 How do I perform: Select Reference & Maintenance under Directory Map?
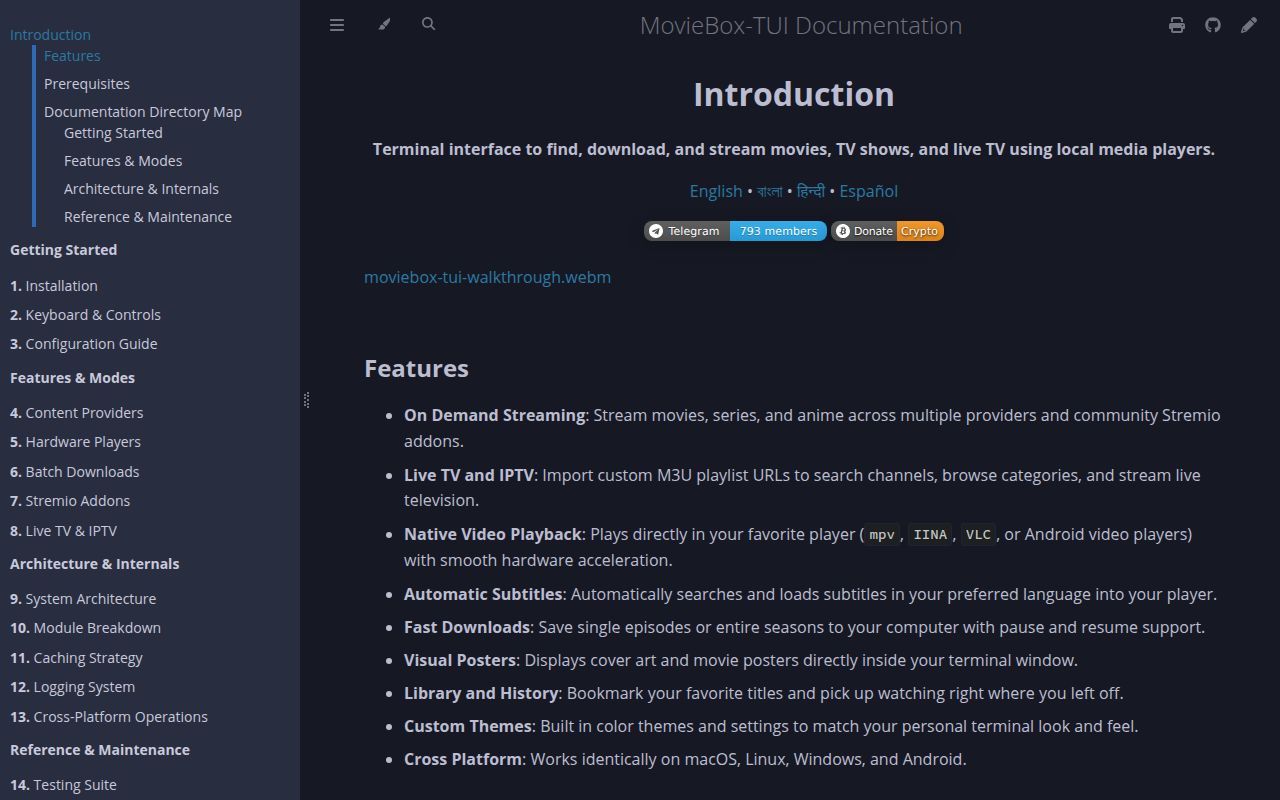[x=148, y=217]
